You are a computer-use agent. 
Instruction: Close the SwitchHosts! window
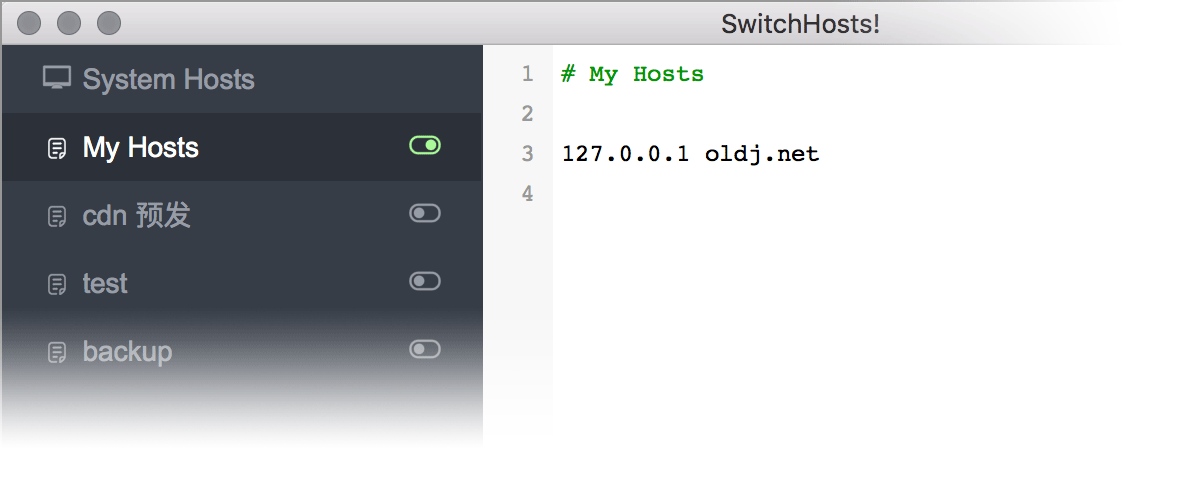pos(30,23)
